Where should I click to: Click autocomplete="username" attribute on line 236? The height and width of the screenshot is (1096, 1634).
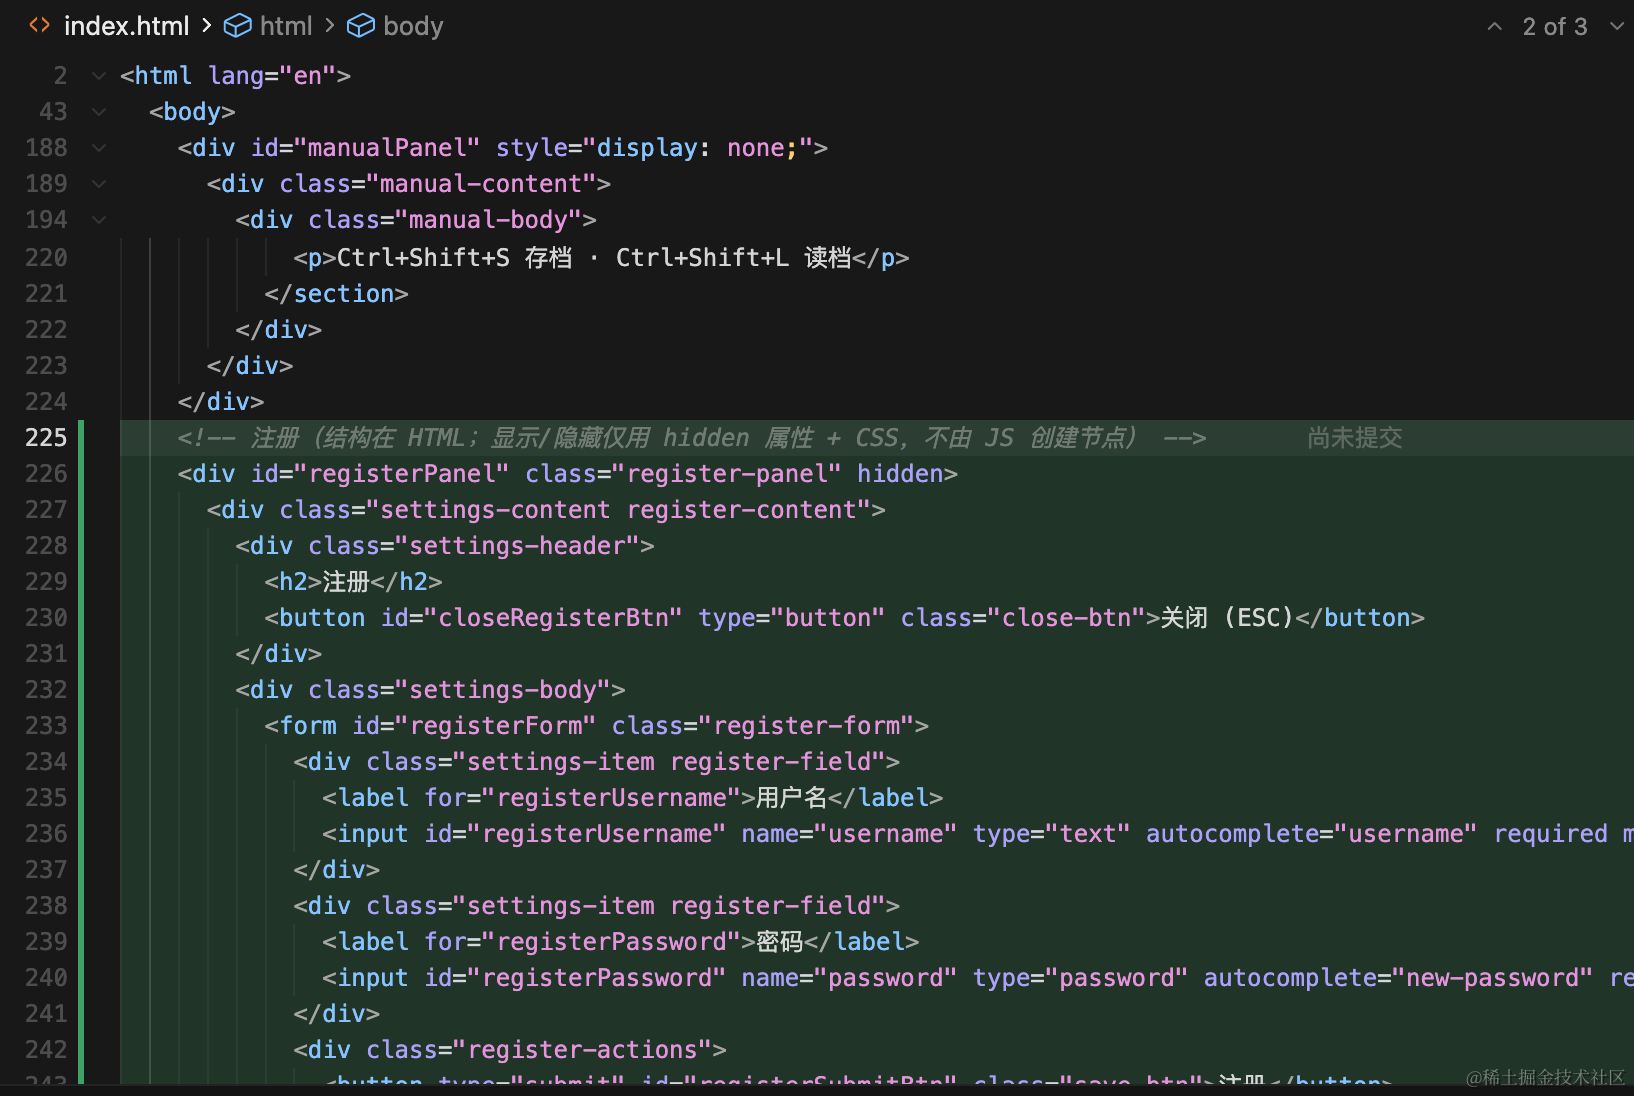tap(1311, 834)
